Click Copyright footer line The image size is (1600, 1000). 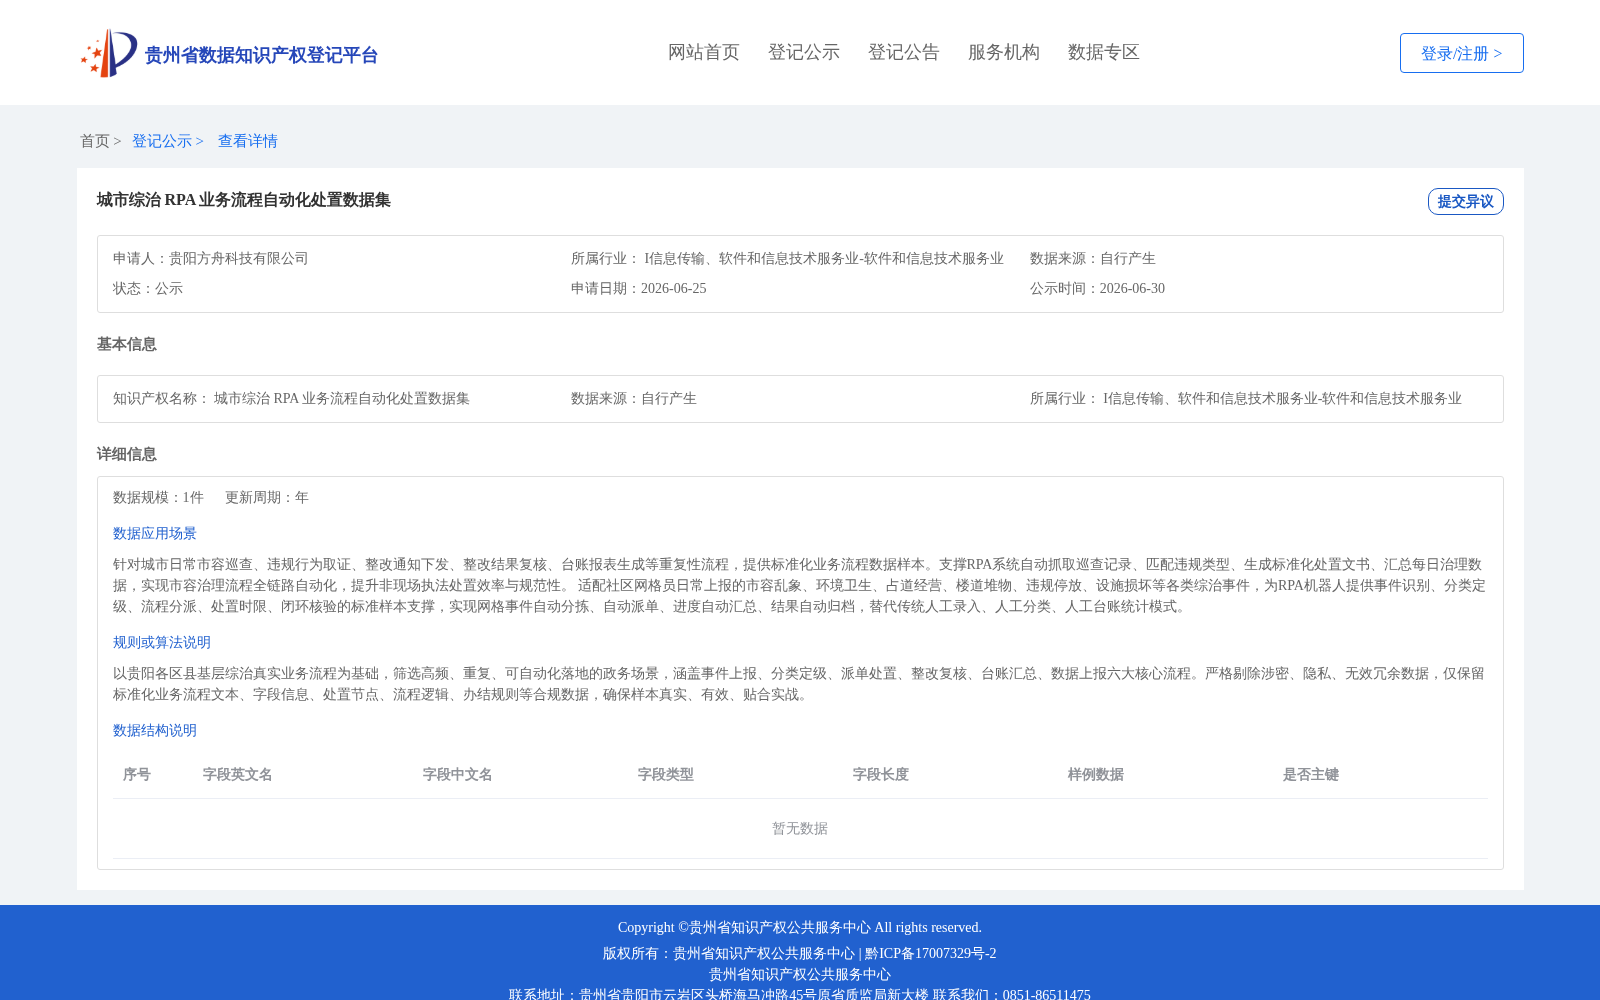pos(800,927)
